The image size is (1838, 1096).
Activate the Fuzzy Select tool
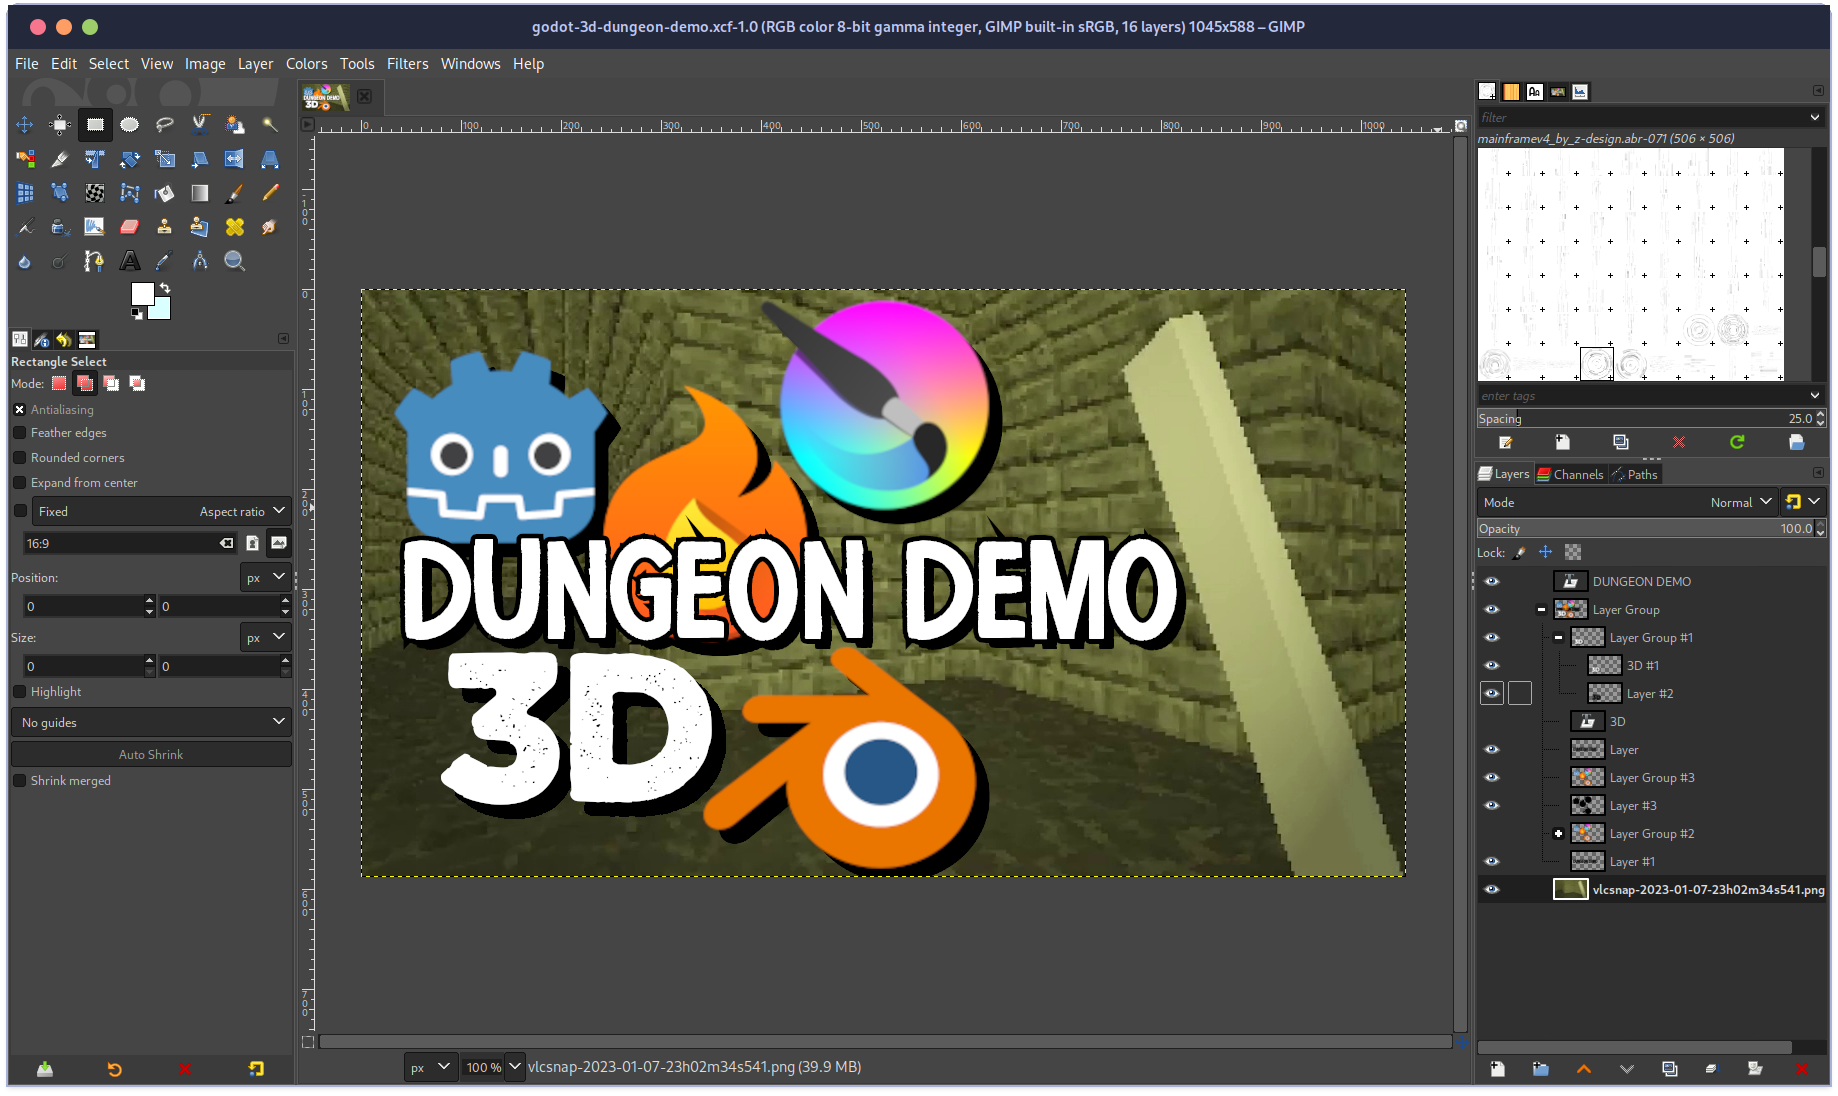pyautogui.click(x=270, y=126)
